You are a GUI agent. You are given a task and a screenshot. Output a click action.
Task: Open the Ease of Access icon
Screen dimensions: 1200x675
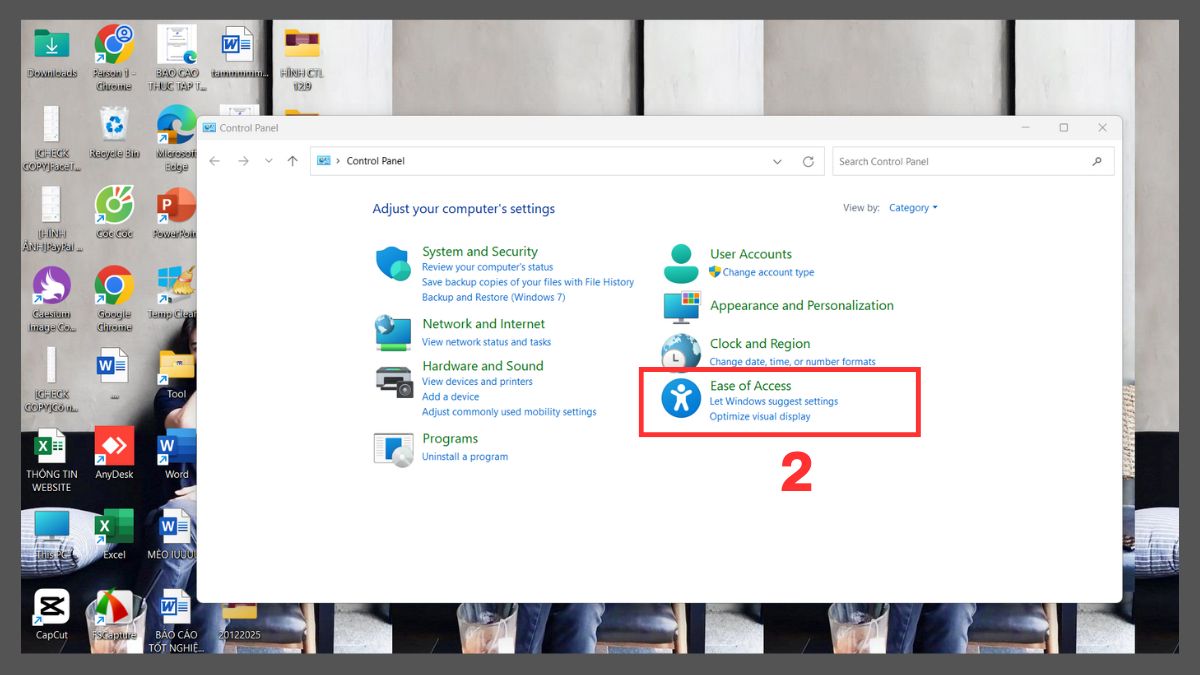tap(681, 398)
